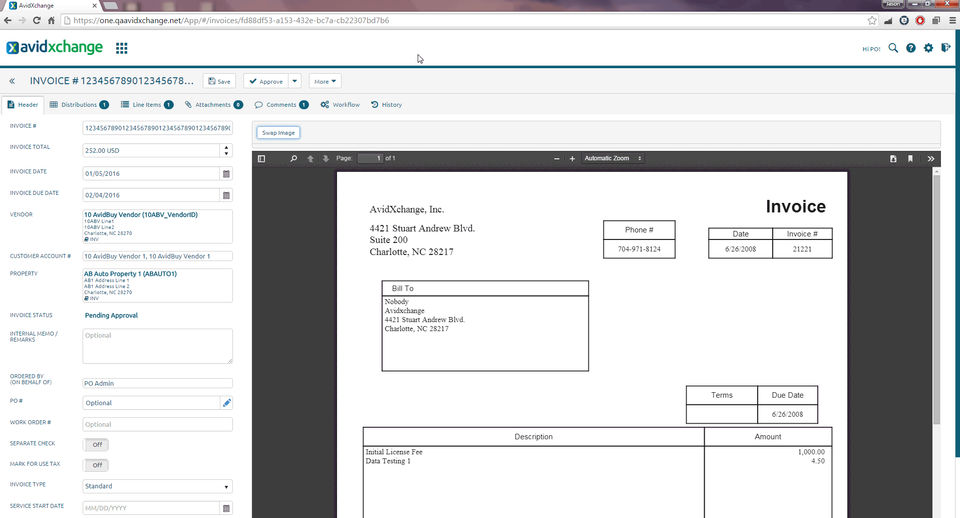This screenshot has height=518, width=960.
Task: Open the Invoice Date calendar picker
Action: click(226, 174)
